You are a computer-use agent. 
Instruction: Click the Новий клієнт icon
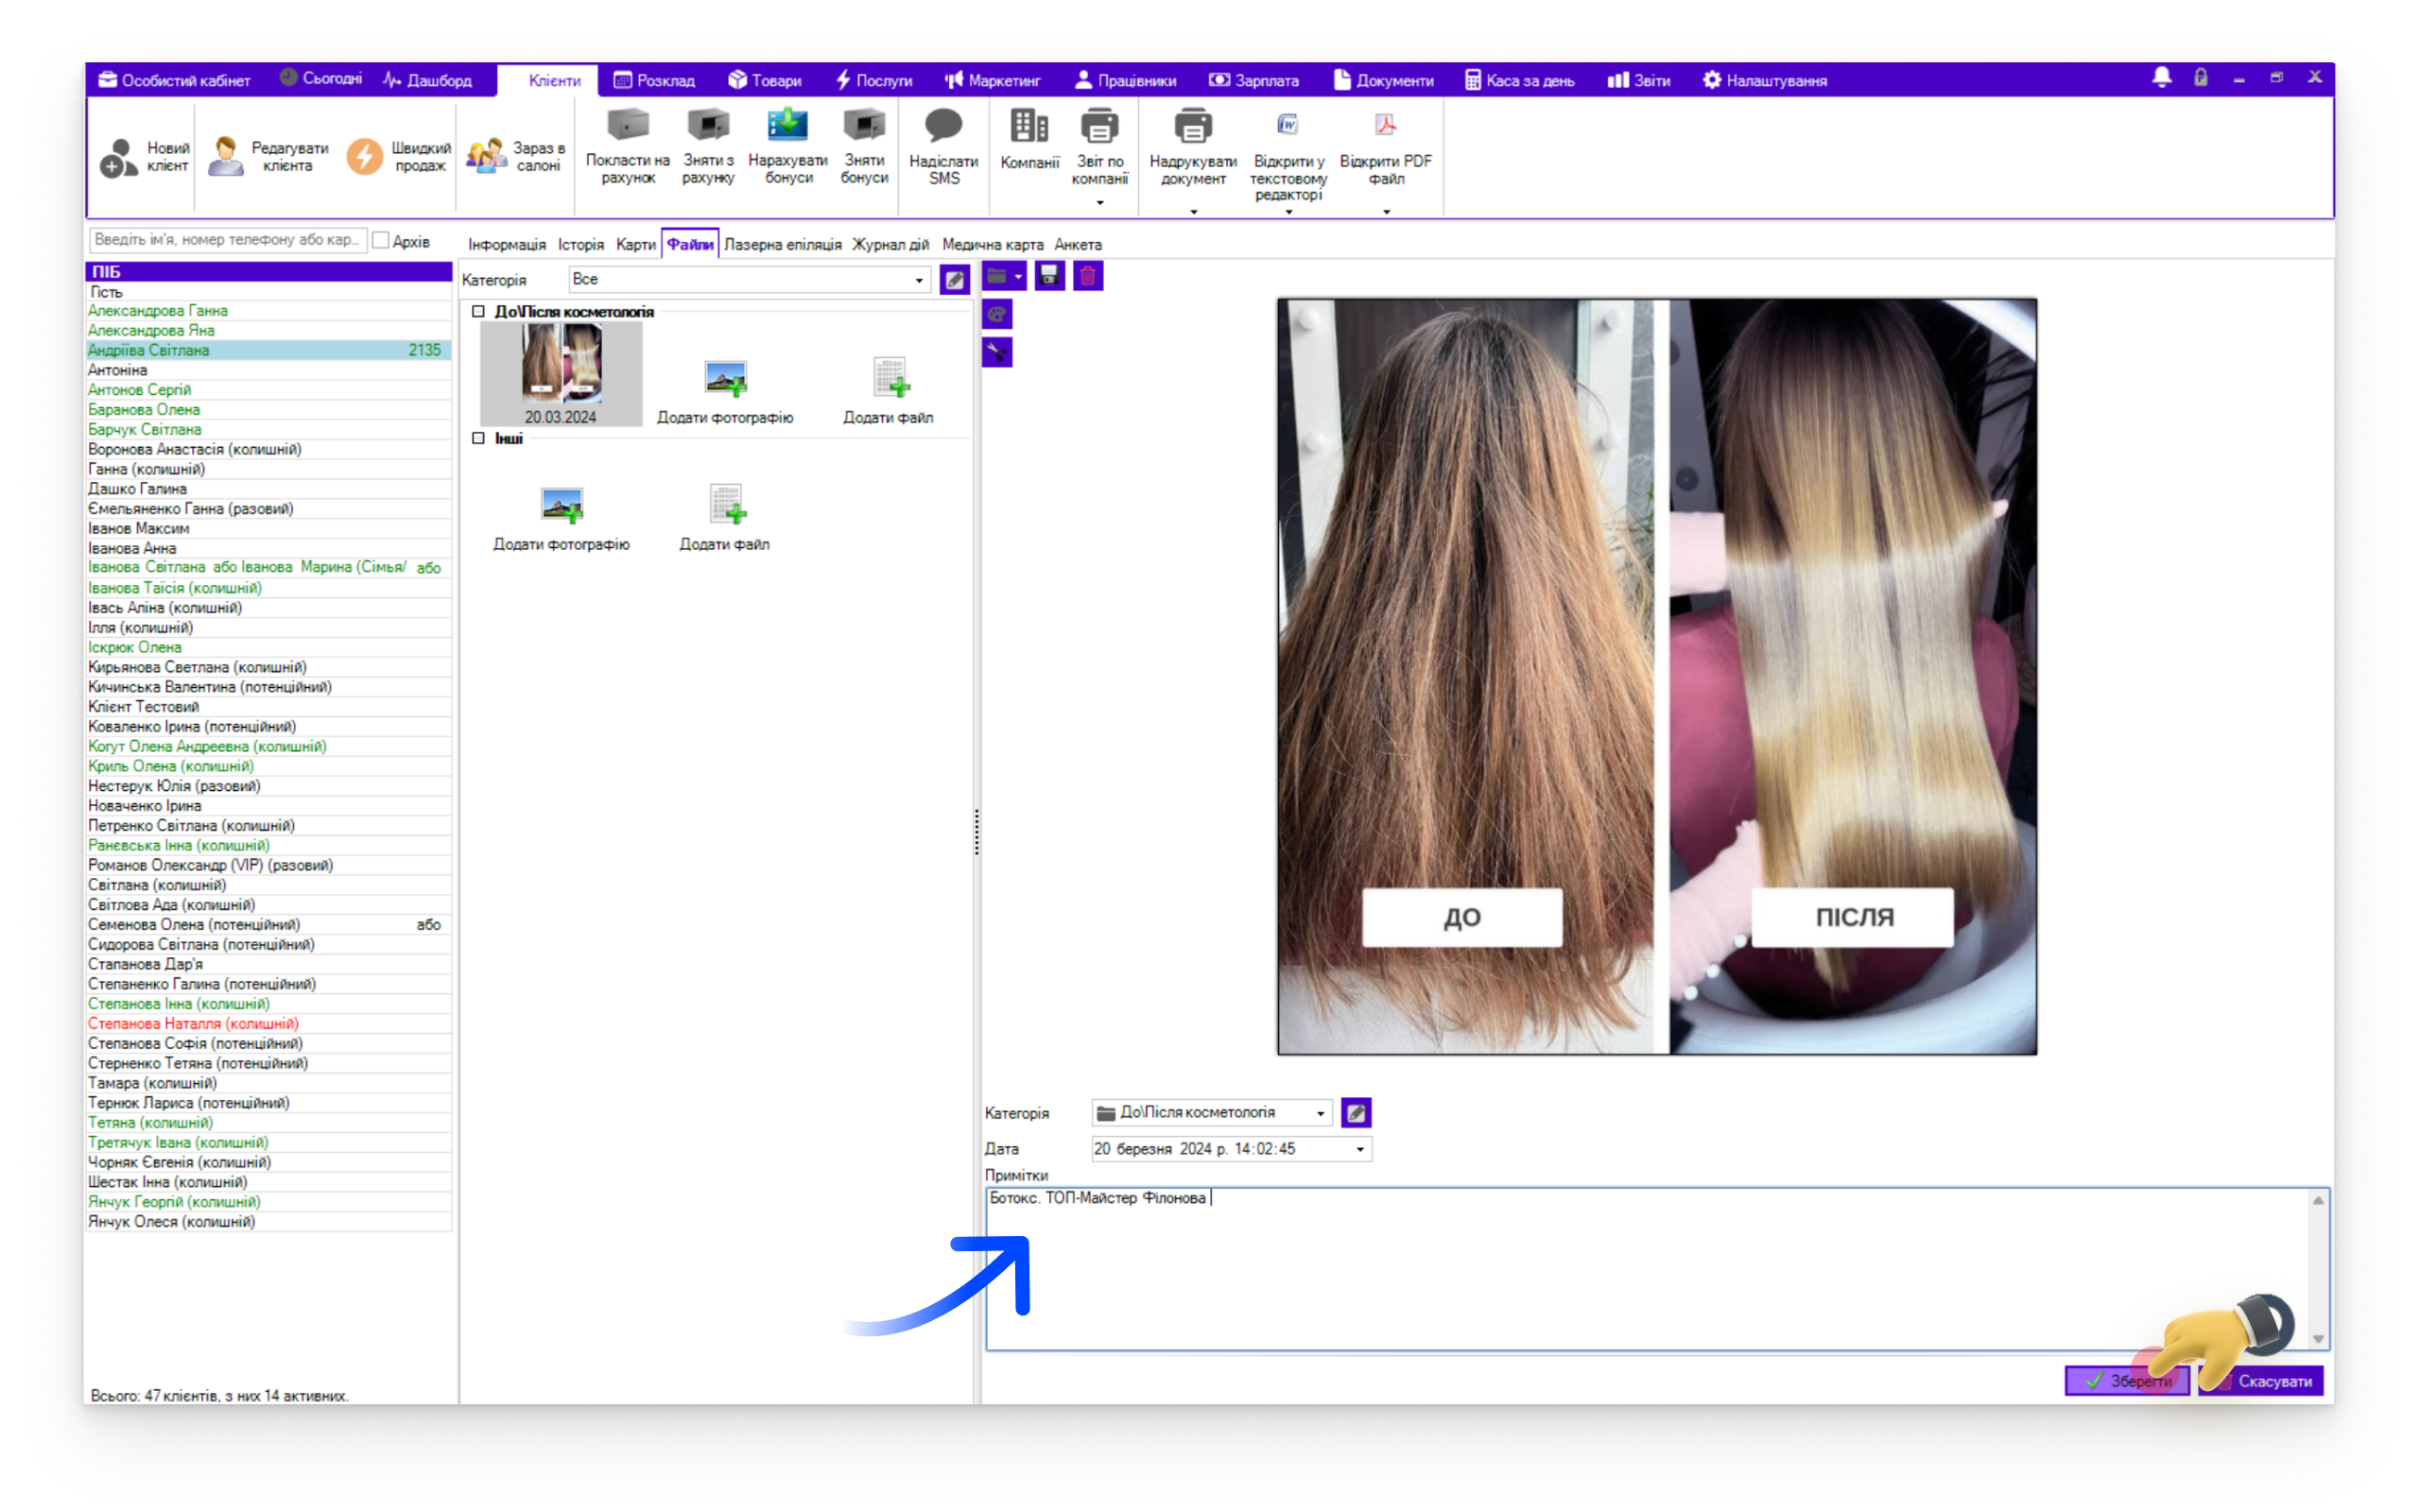pyautogui.click(x=119, y=157)
